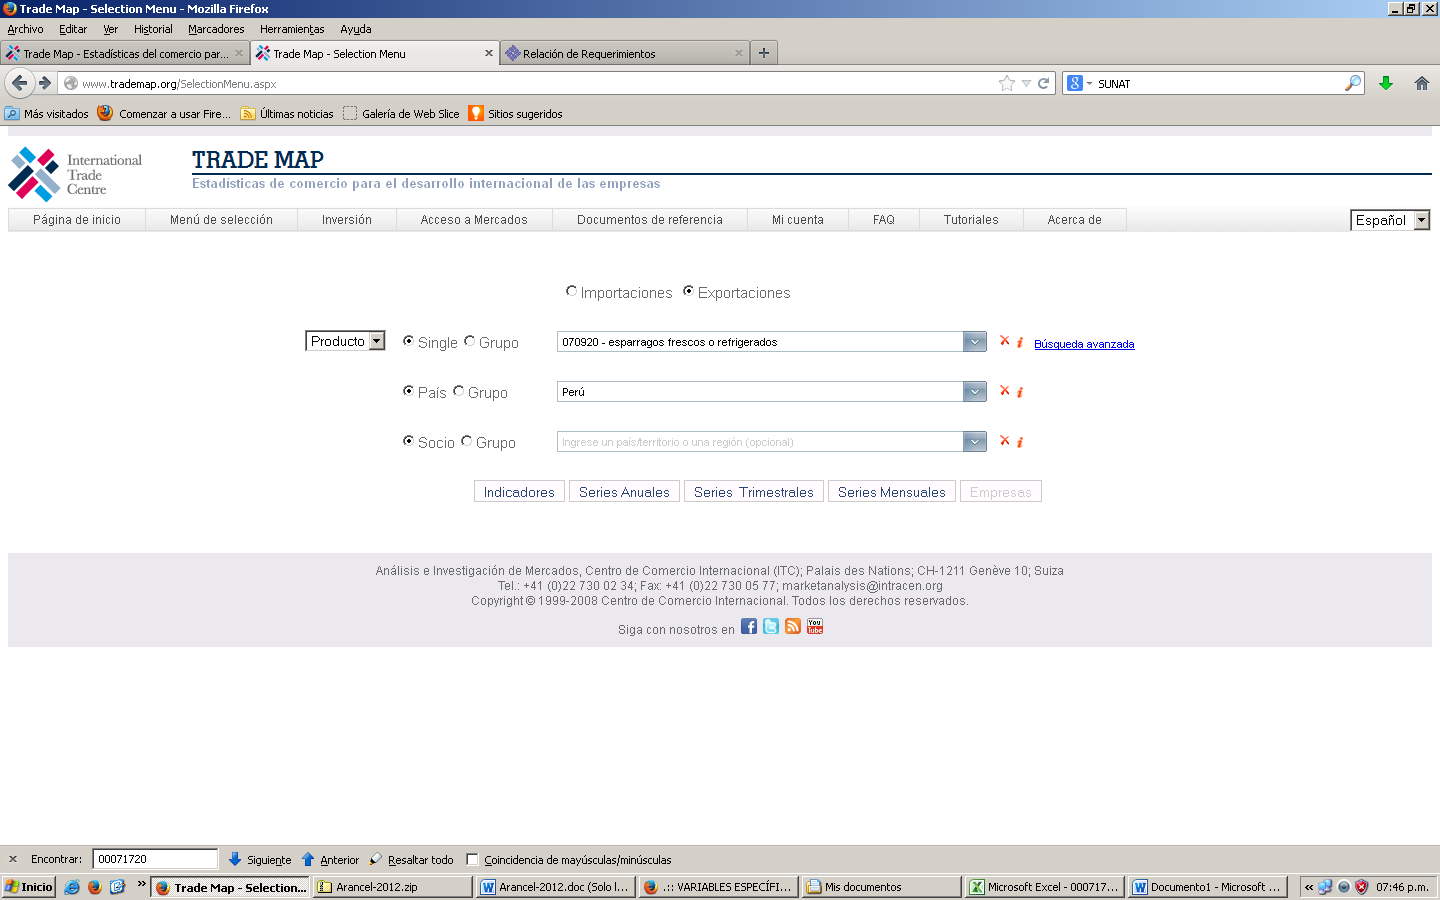Bookmark this page with the star icon
Viewport: 1440px width, 900px height.
(x=1007, y=83)
